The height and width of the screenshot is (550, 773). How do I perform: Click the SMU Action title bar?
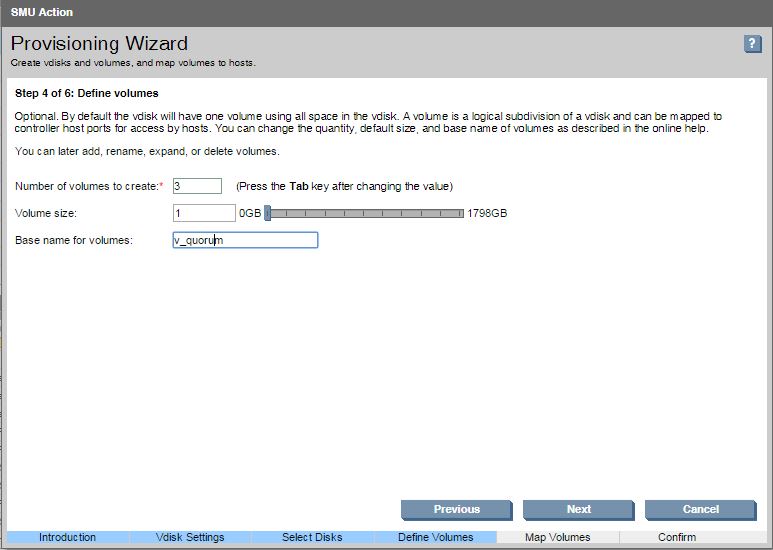click(x=386, y=12)
